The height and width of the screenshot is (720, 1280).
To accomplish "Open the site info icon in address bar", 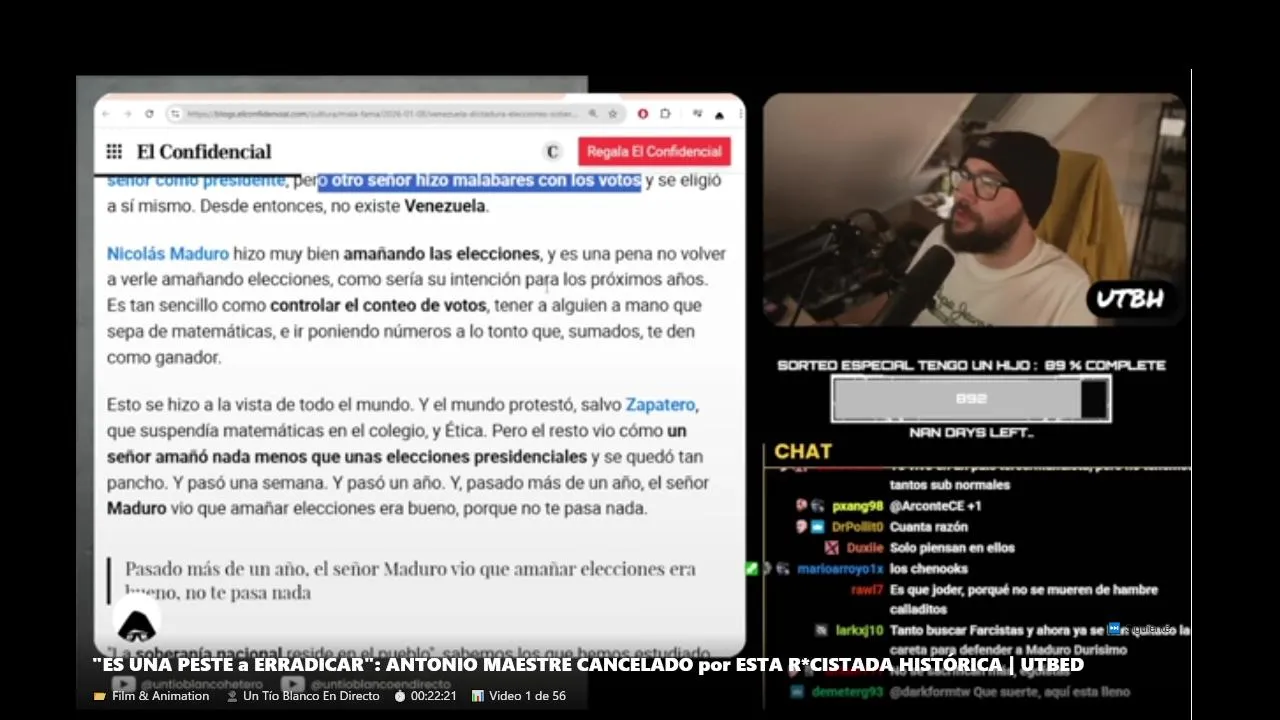I will [176, 114].
